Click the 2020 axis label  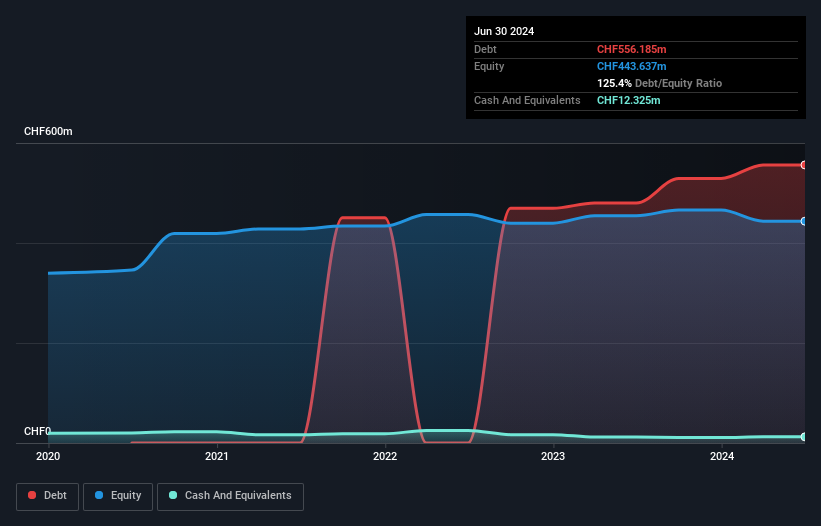tap(48, 456)
